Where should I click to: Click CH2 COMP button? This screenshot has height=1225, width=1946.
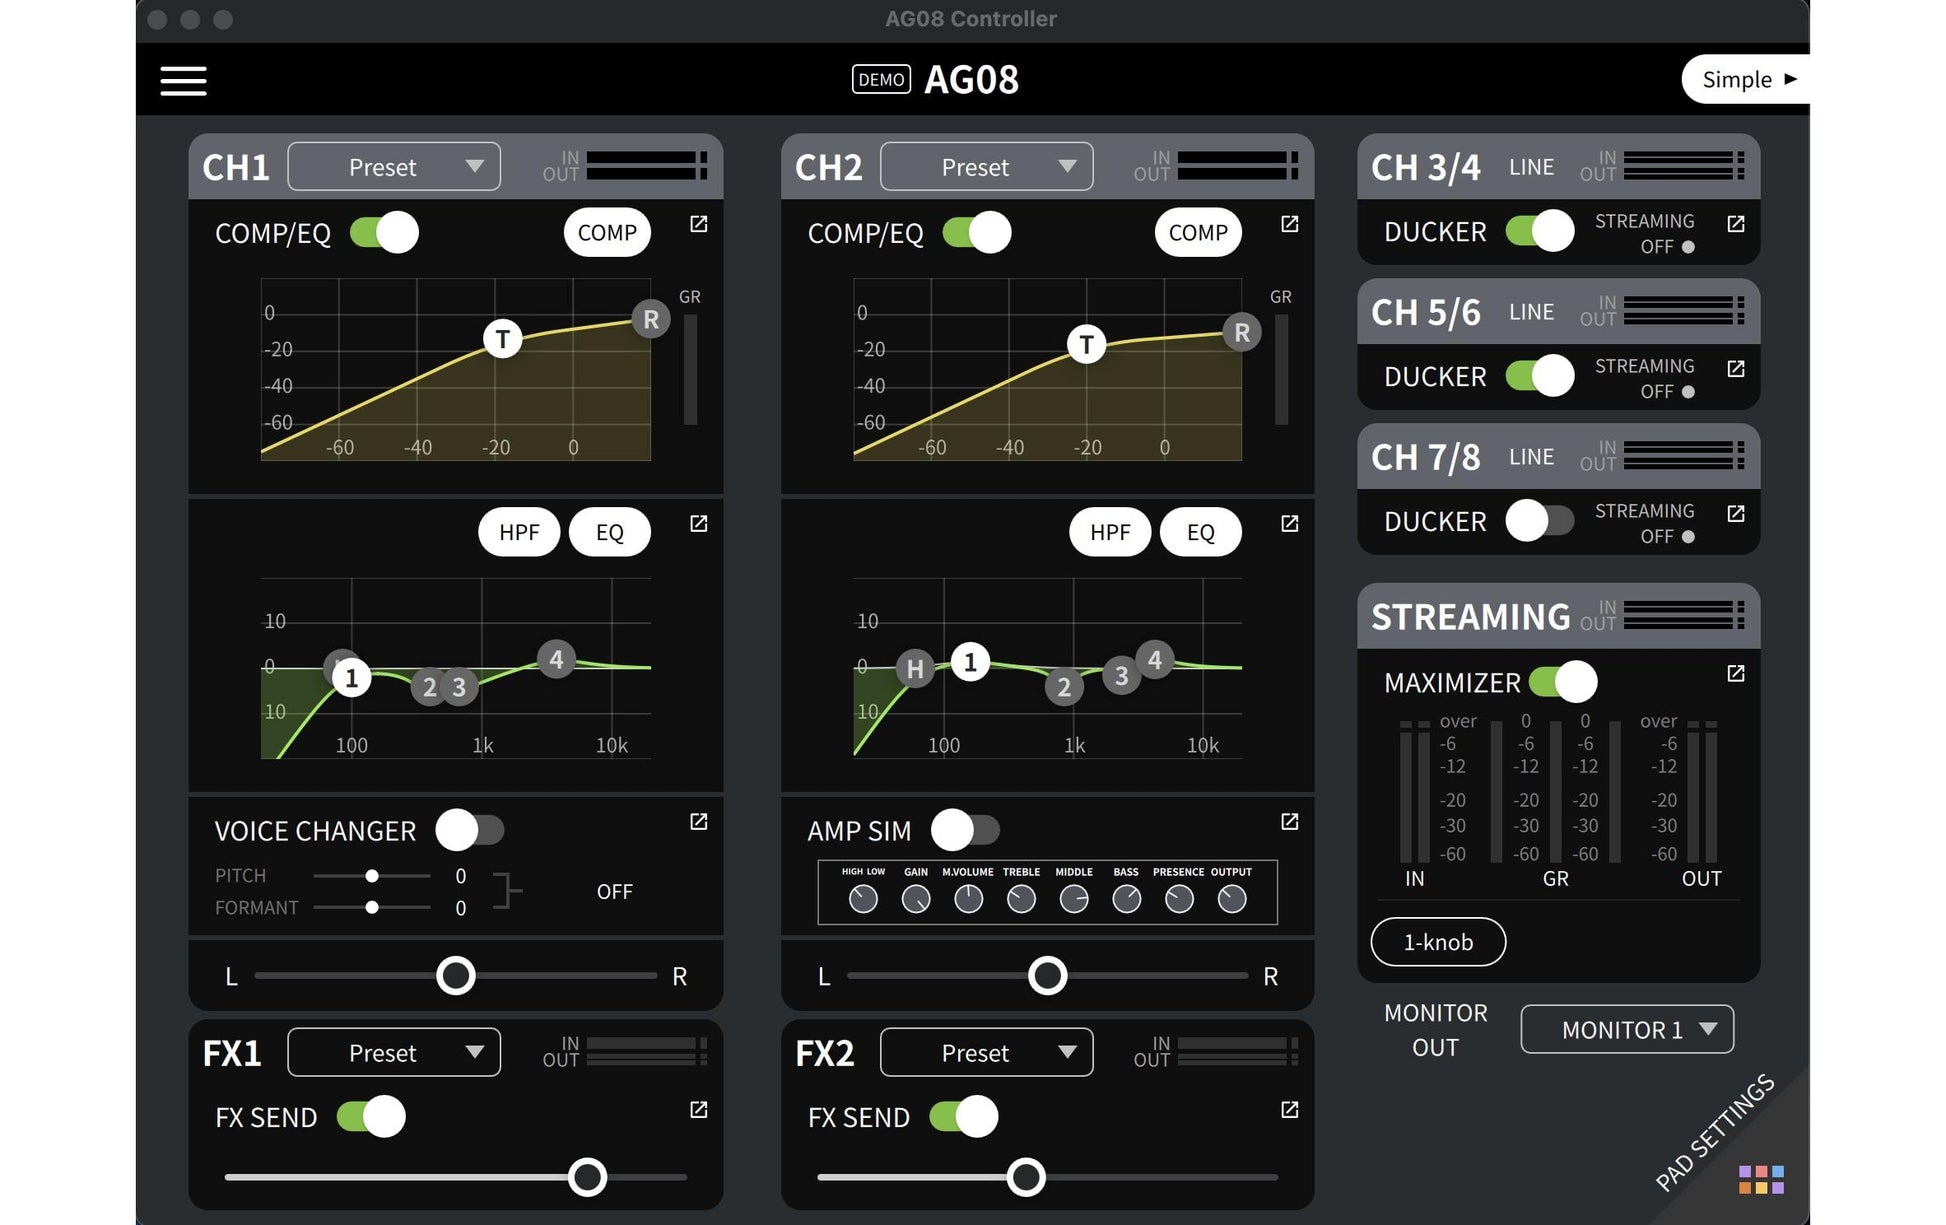click(1198, 233)
